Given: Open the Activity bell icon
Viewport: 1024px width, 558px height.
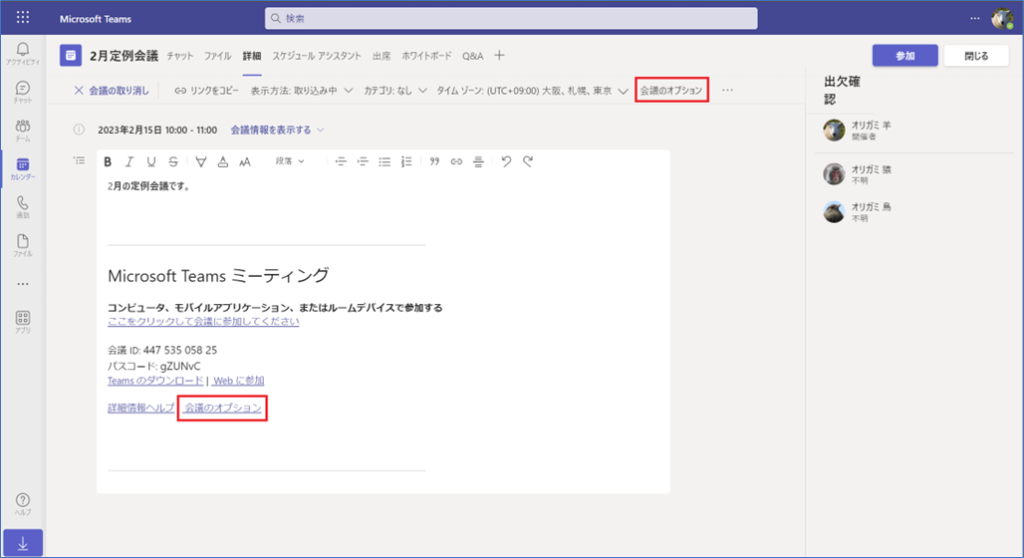Looking at the screenshot, I should pos(22,53).
